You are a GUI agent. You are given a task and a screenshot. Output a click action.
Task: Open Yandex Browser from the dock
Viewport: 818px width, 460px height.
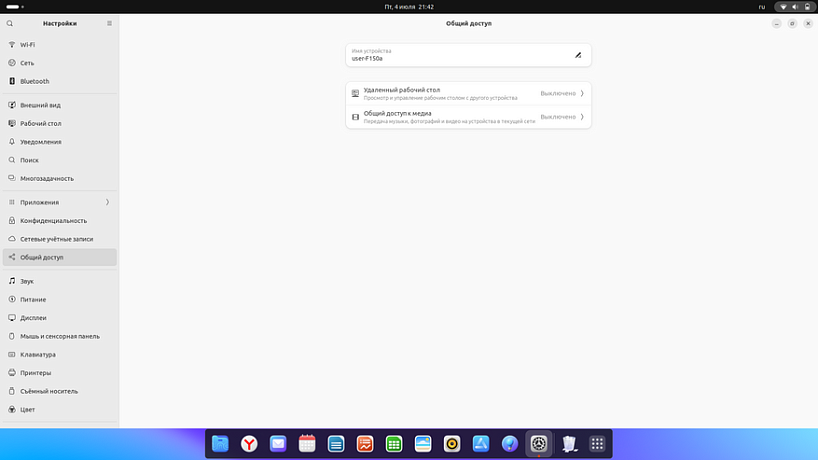[249, 443]
